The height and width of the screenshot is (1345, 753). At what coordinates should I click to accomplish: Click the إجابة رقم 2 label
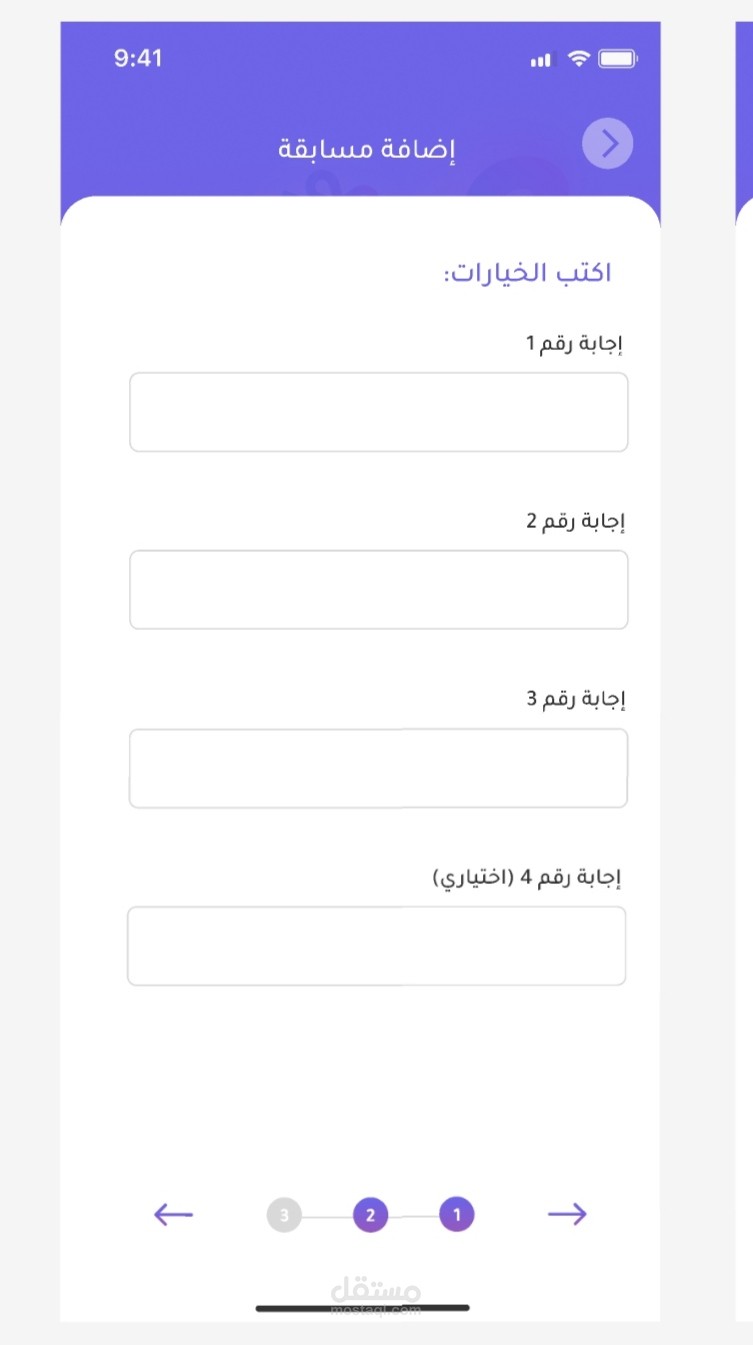pos(575,521)
